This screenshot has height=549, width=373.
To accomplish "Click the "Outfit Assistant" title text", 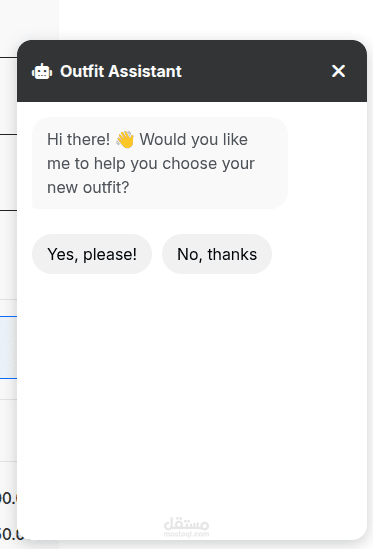I will pyautogui.click(x=121, y=71).
